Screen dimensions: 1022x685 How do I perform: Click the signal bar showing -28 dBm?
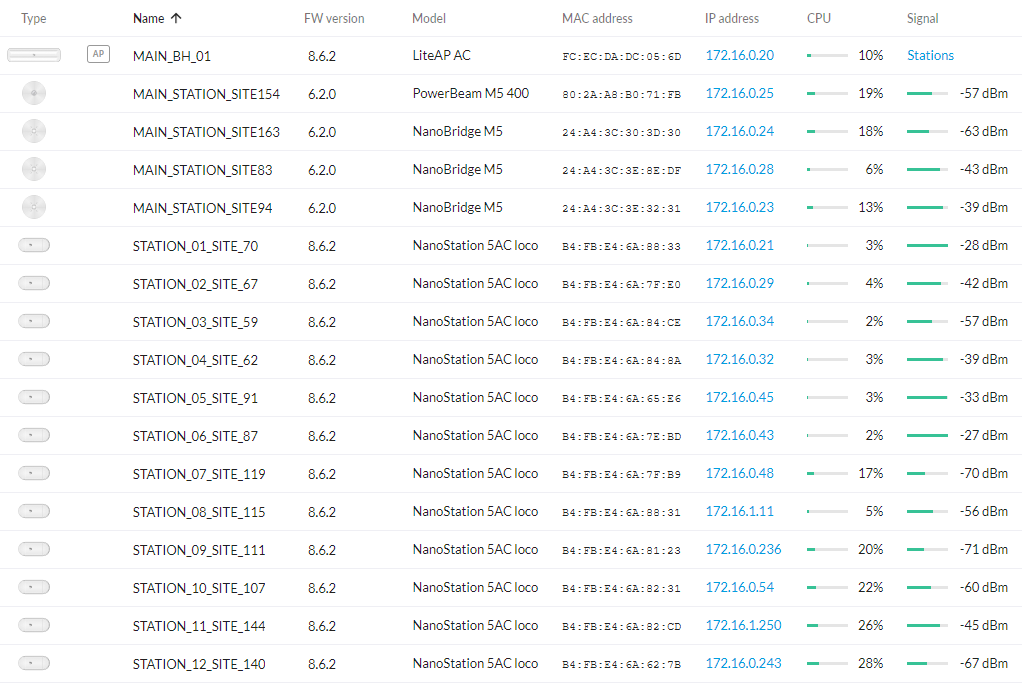(x=927, y=246)
